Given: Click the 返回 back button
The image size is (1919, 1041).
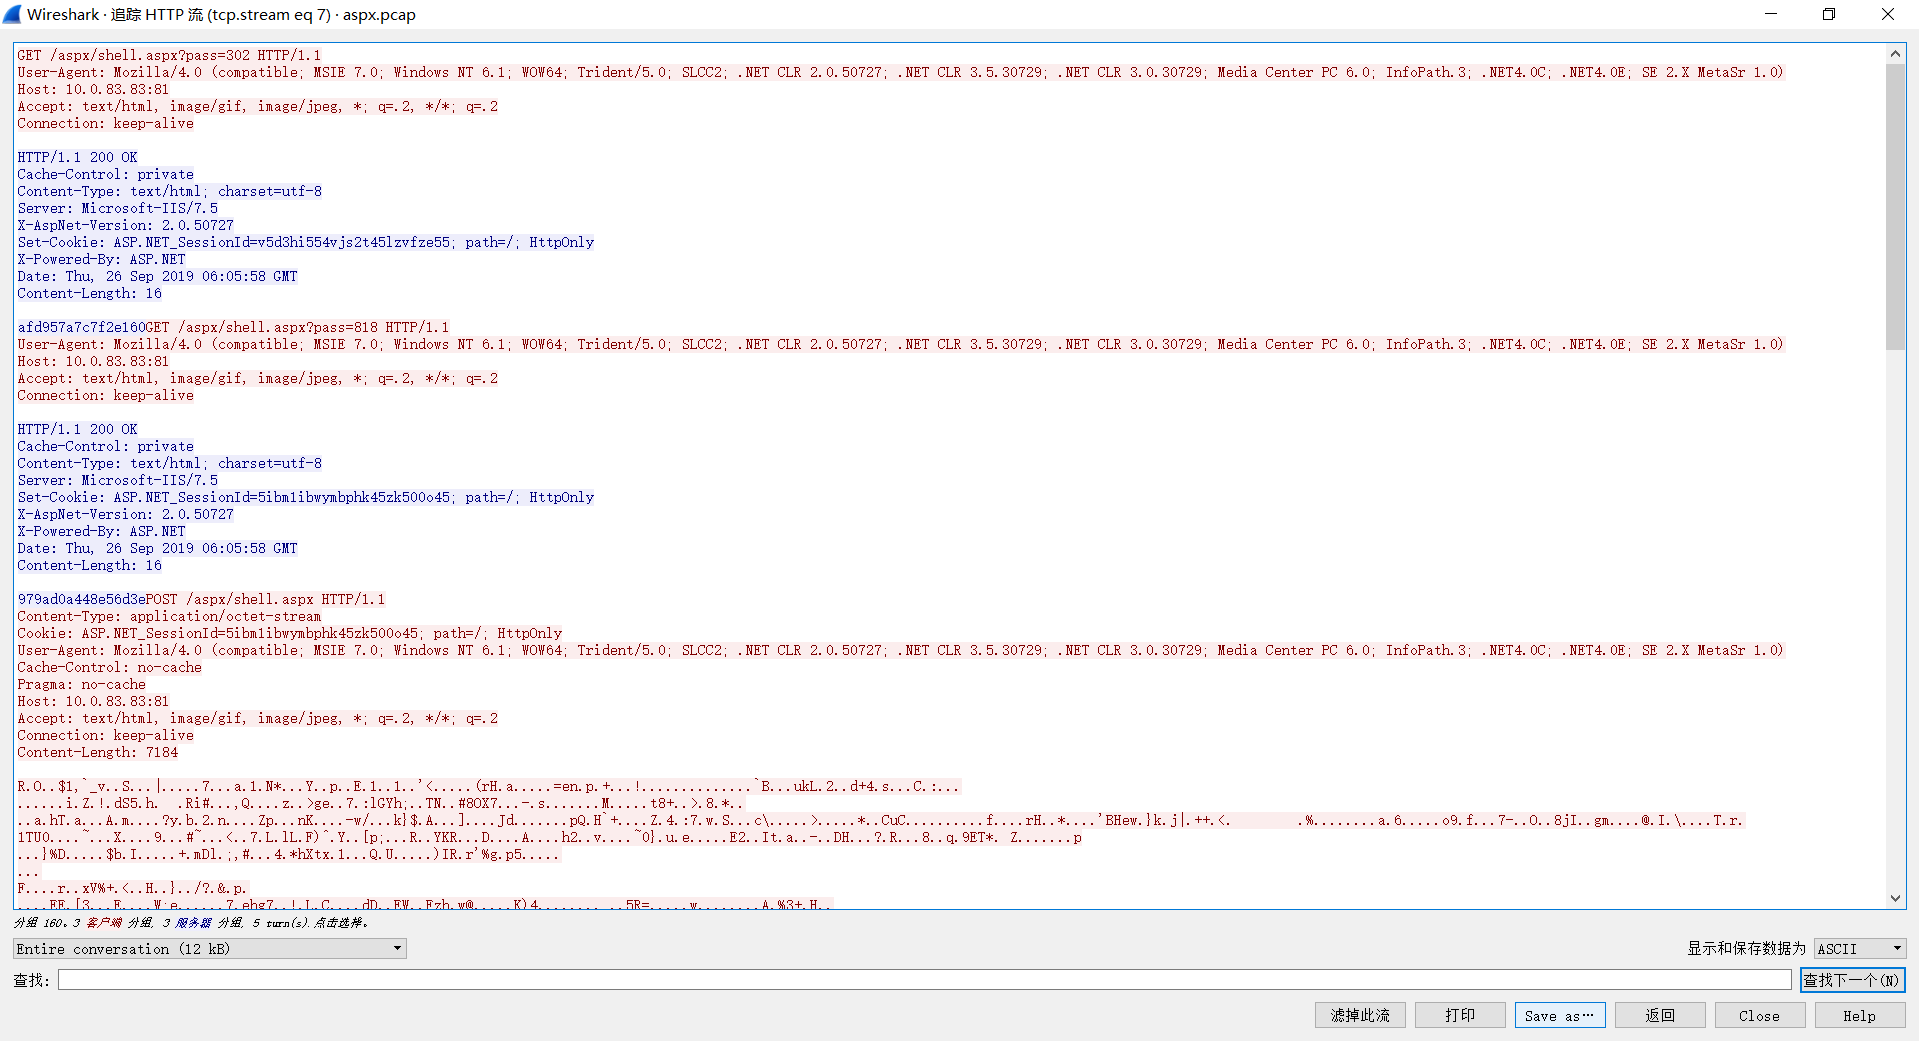Looking at the screenshot, I should [x=1660, y=1015].
